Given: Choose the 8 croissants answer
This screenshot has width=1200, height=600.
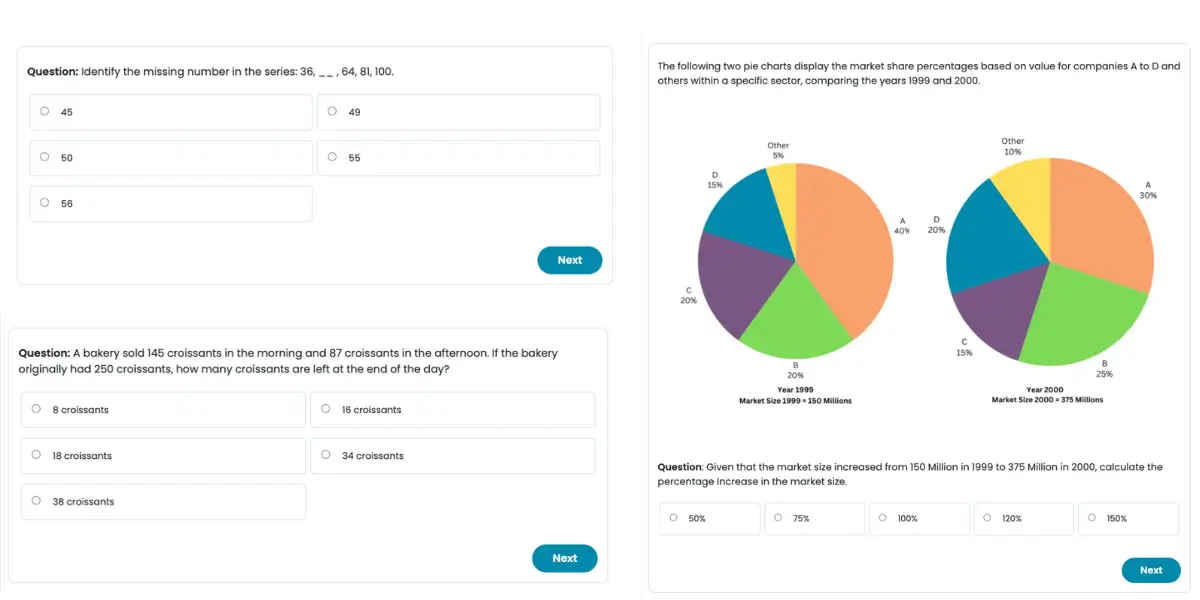Looking at the screenshot, I should (37, 409).
